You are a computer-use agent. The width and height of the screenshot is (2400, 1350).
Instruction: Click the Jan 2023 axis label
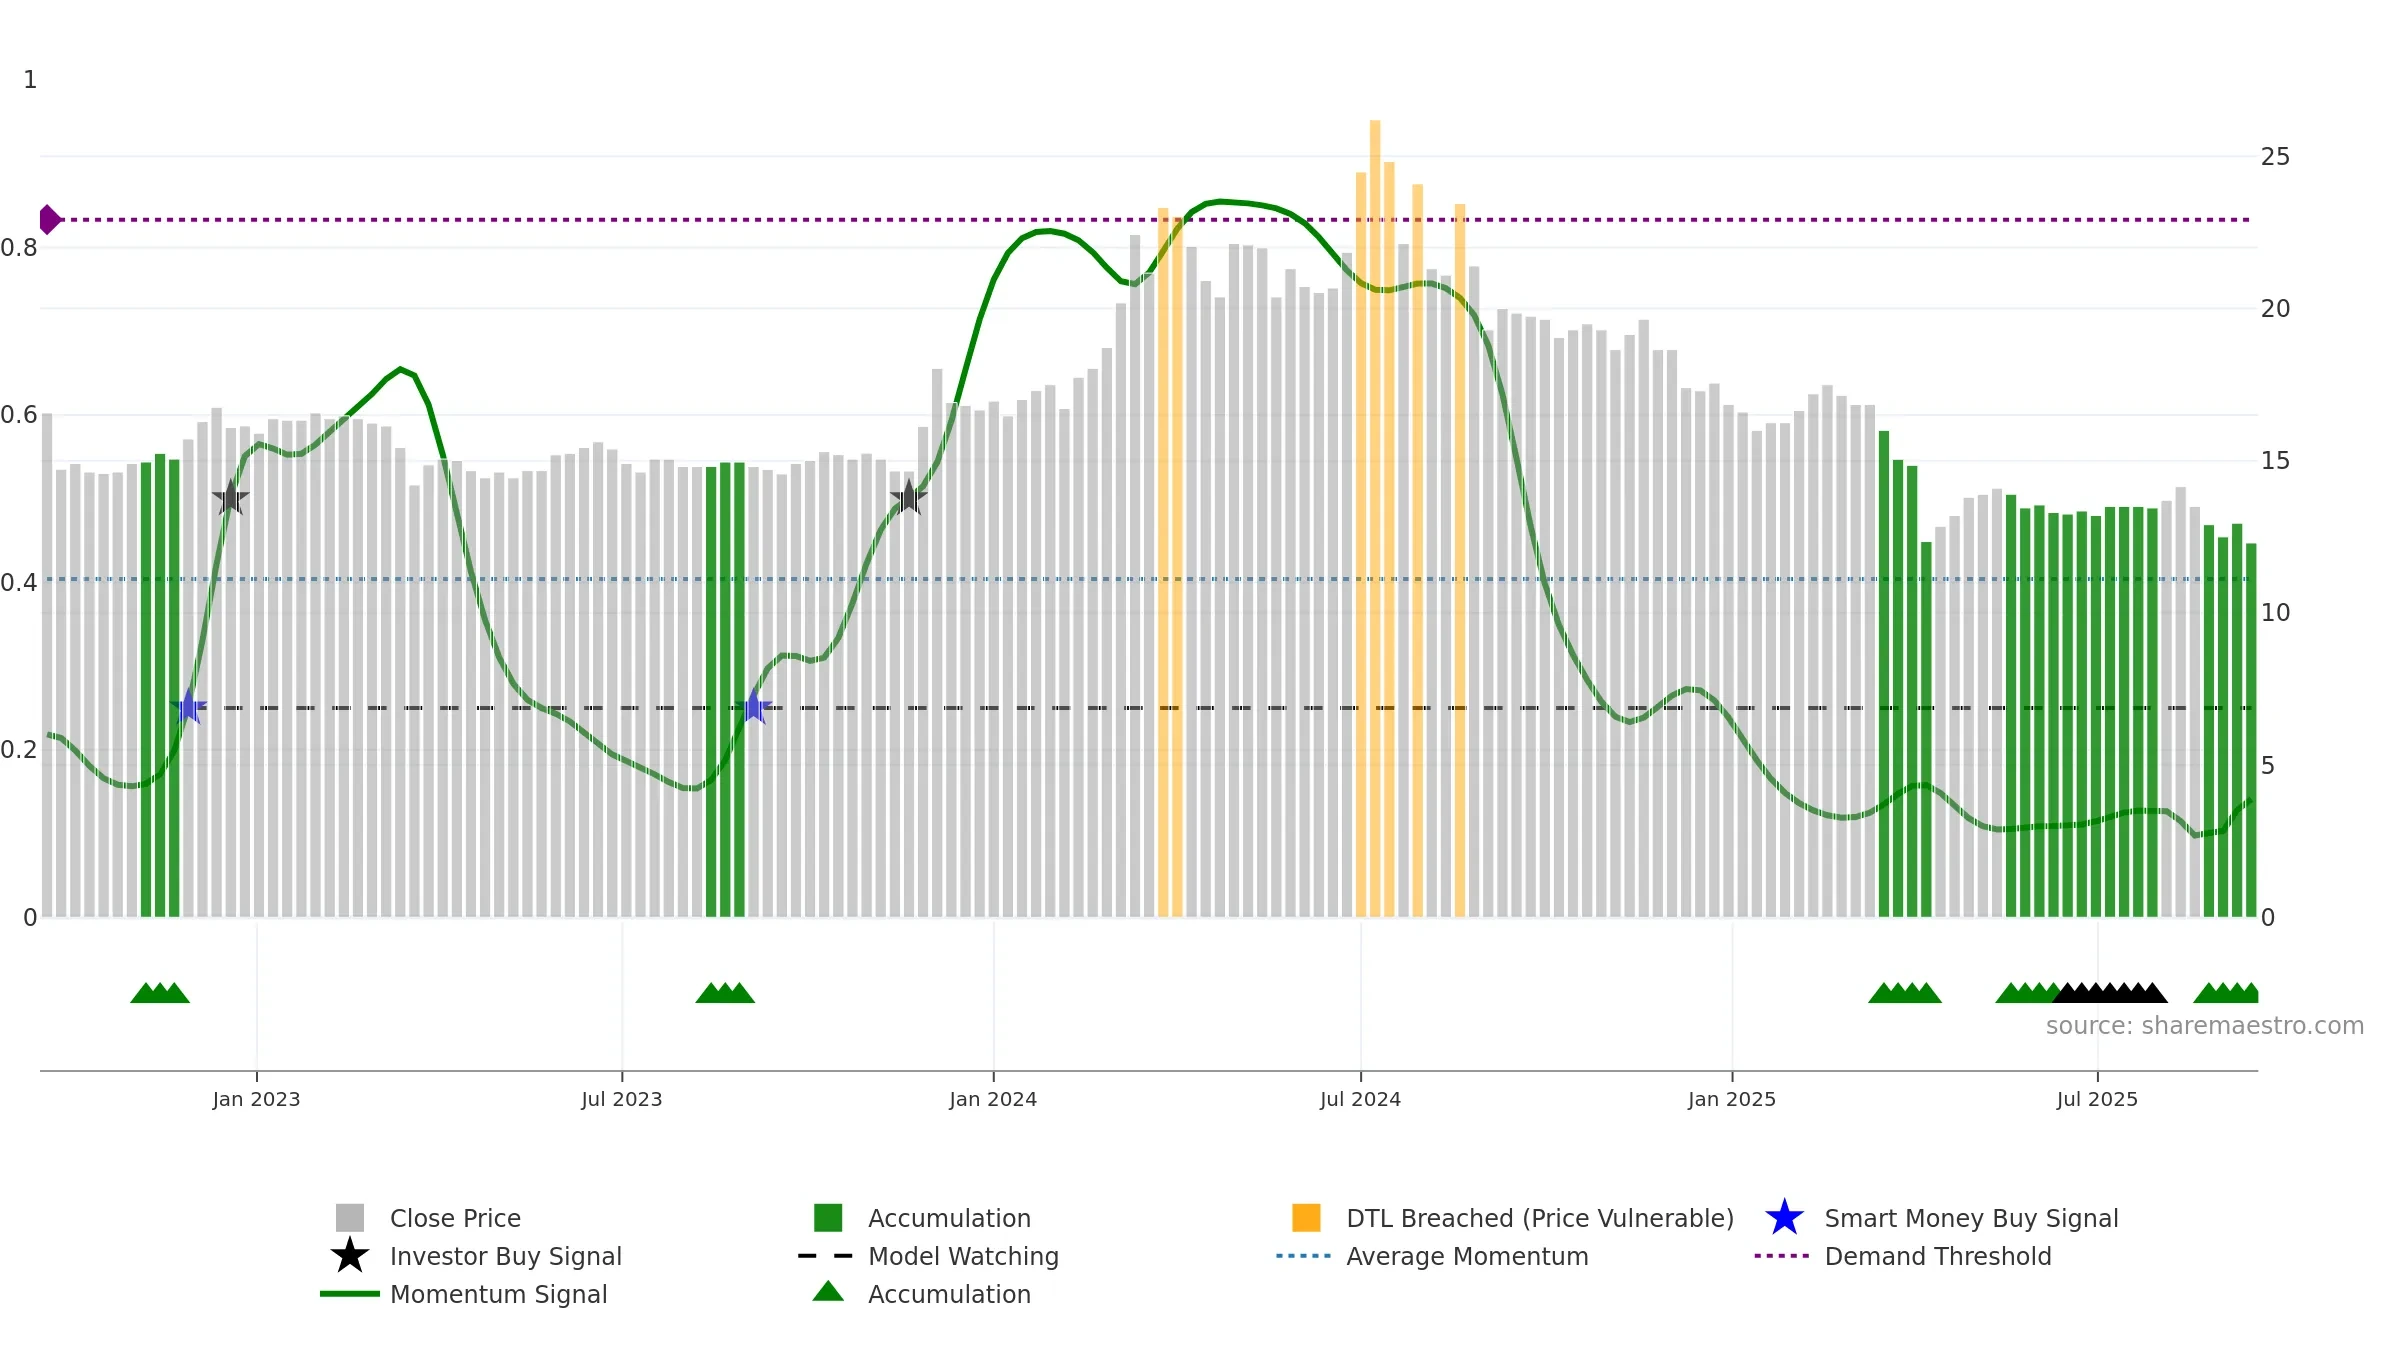256,1100
